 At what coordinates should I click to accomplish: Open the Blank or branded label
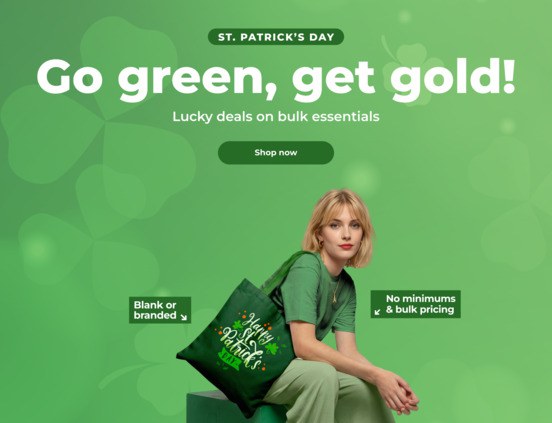[160, 310]
